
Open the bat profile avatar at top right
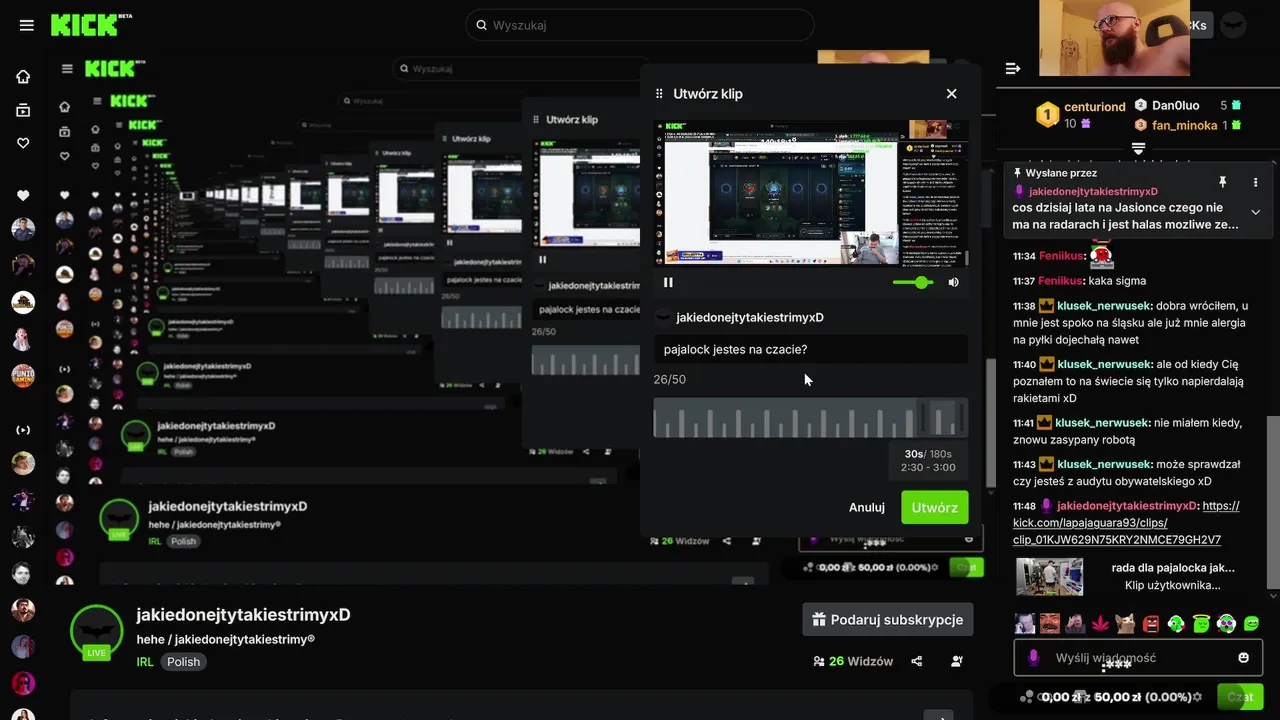1233,25
